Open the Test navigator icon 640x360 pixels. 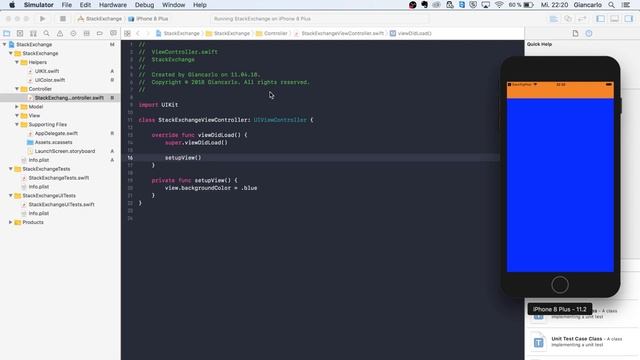pos(73,33)
